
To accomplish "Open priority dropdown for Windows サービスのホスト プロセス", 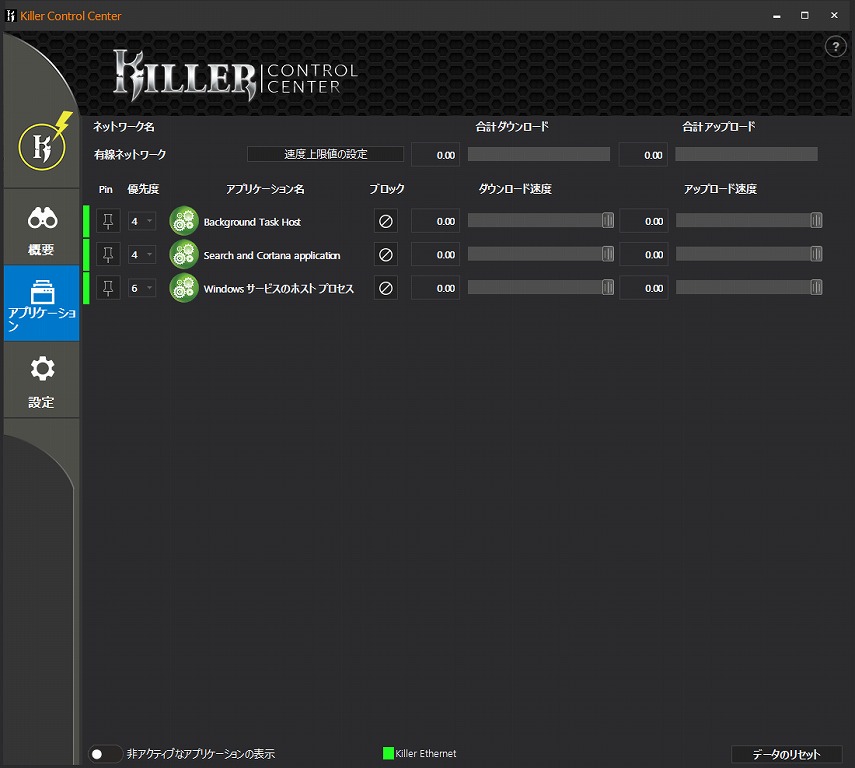I will point(142,288).
